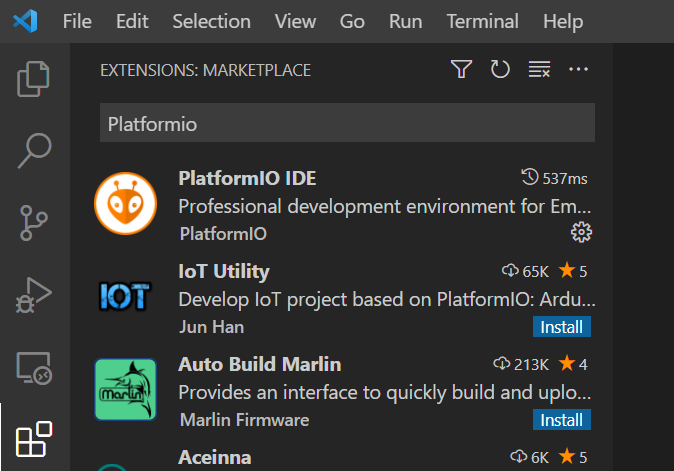The image size is (674, 471).
Task: Open the Explorer view in activity bar
Action: pos(34,79)
